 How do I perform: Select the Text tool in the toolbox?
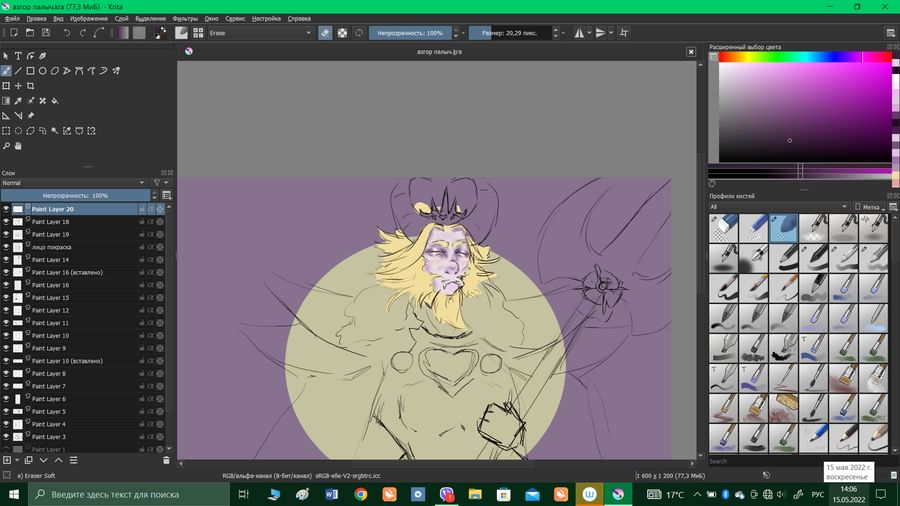[x=18, y=56]
